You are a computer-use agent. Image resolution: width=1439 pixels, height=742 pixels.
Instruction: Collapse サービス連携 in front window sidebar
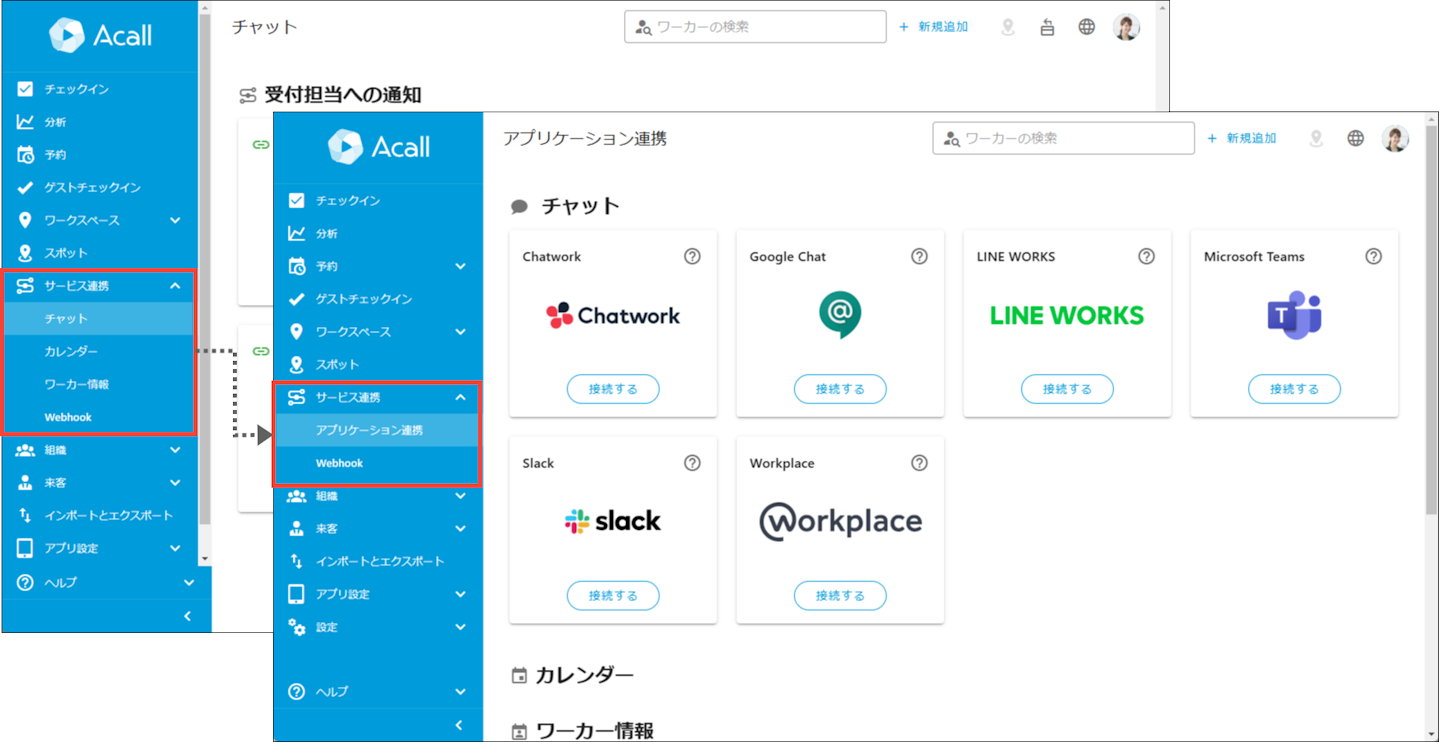[x=460, y=397]
